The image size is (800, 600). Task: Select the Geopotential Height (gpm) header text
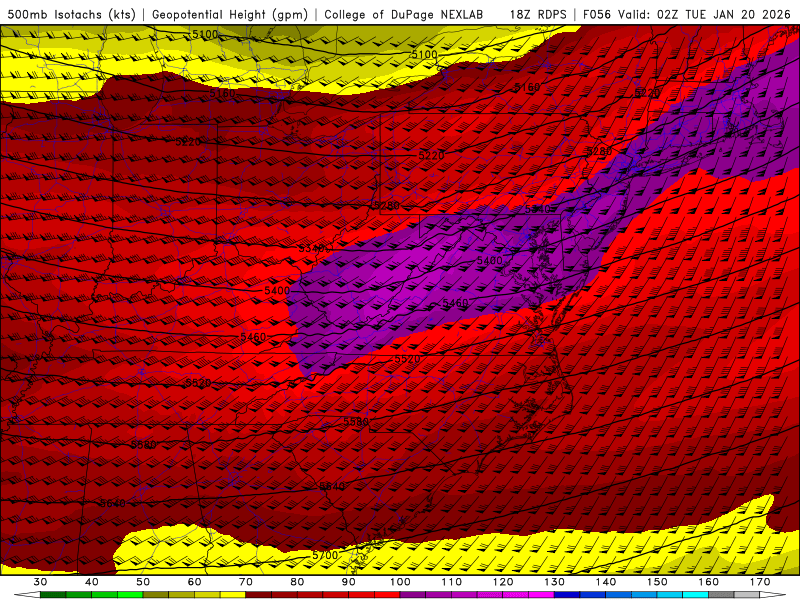click(x=232, y=15)
